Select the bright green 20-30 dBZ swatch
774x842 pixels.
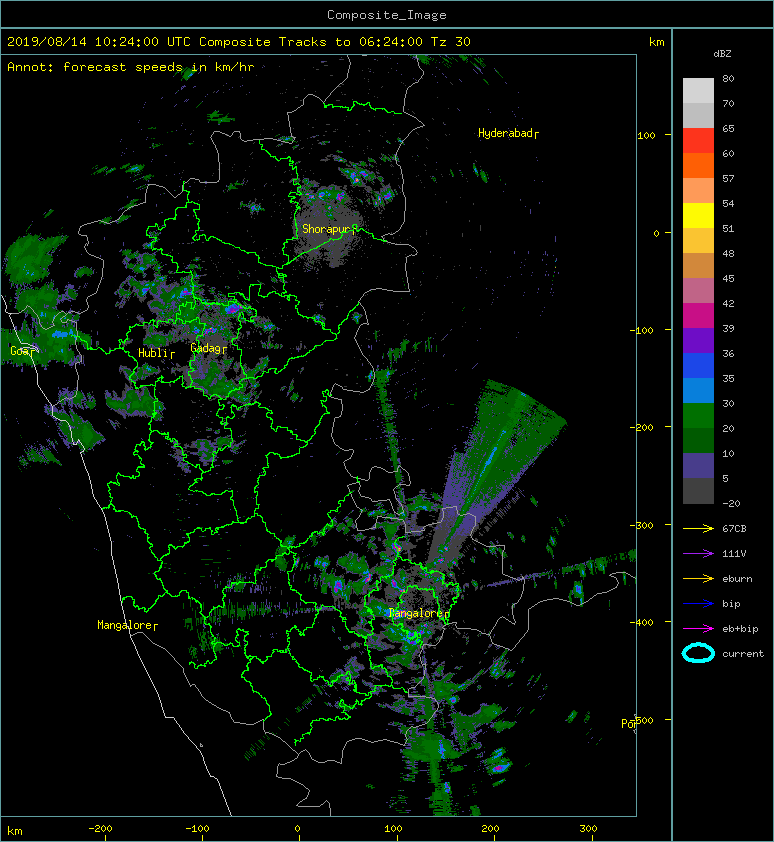[698, 416]
